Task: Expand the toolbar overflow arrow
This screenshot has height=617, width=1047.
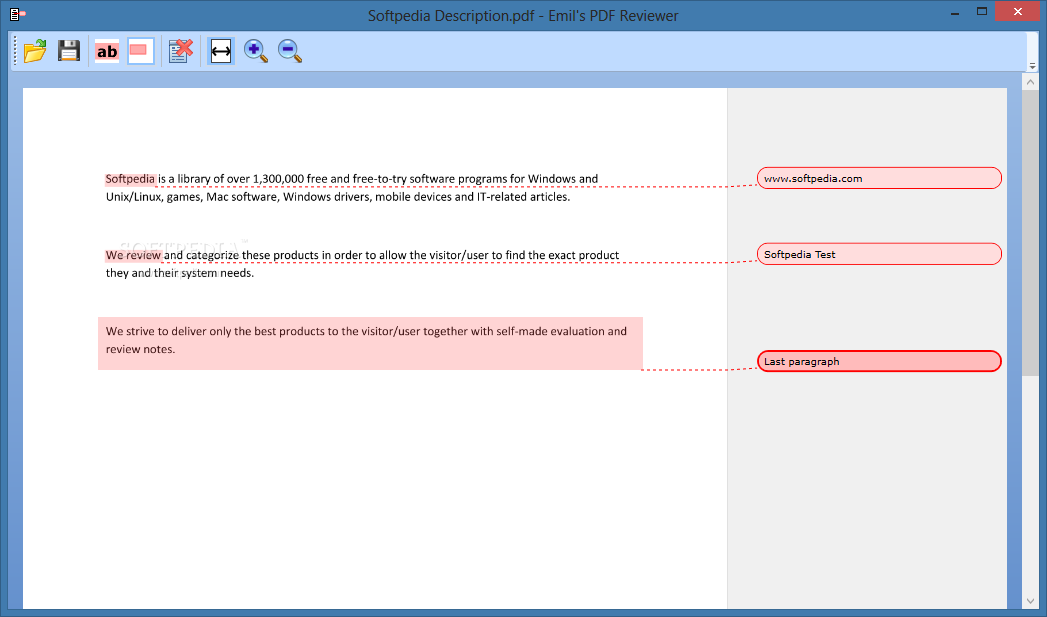Action: click(1032, 66)
